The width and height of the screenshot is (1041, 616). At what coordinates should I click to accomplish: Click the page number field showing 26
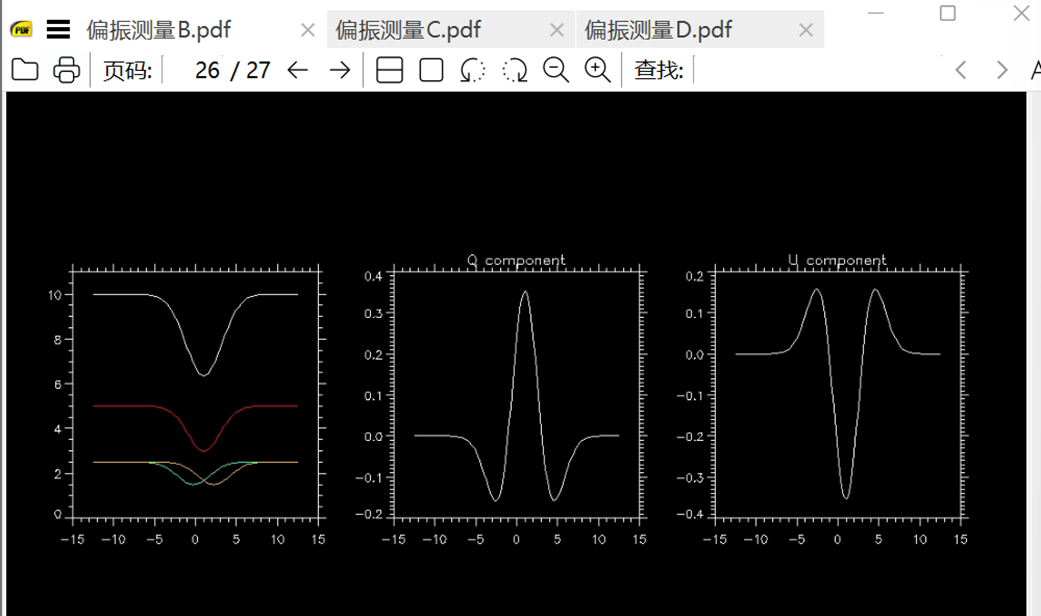click(x=206, y=70)
